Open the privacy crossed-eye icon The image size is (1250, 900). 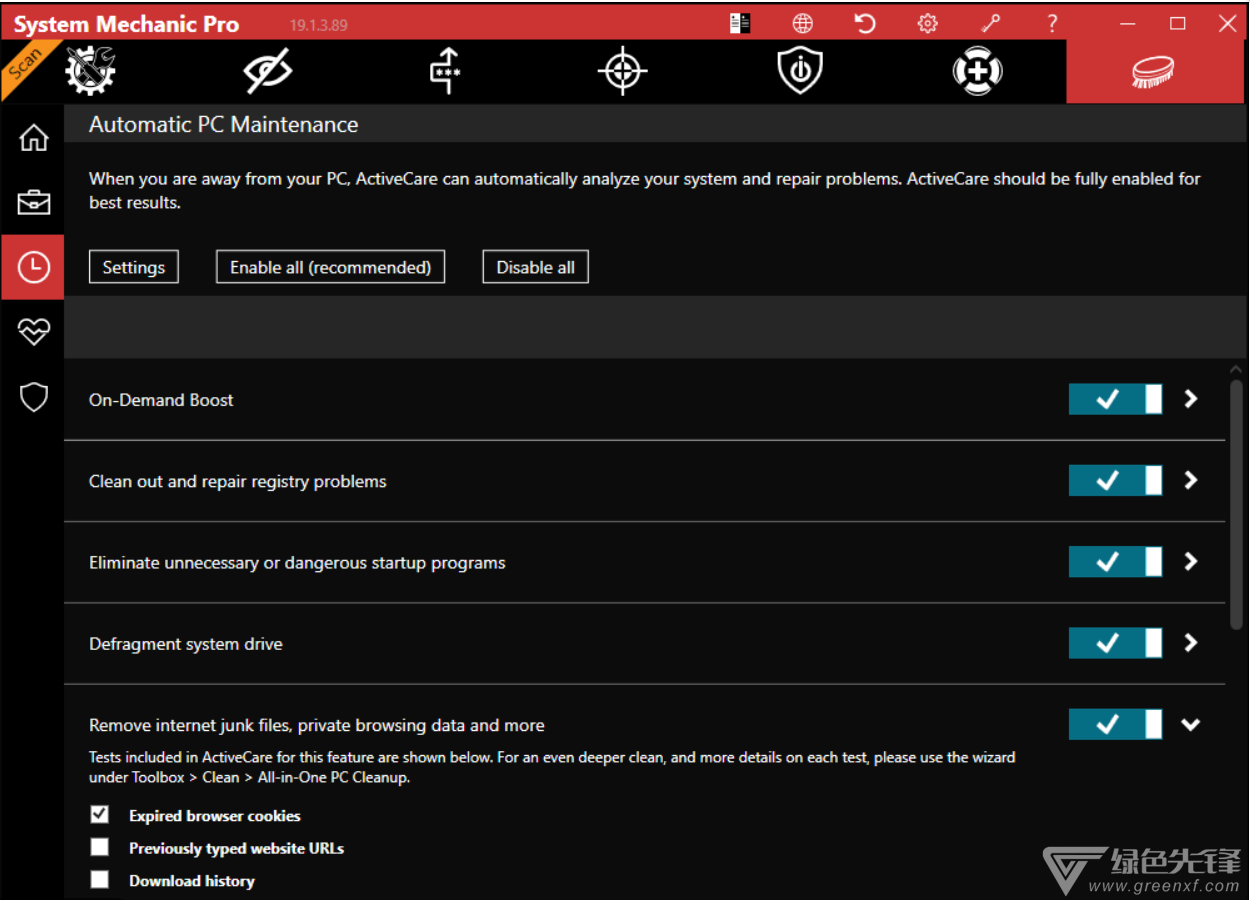(267, 71)
